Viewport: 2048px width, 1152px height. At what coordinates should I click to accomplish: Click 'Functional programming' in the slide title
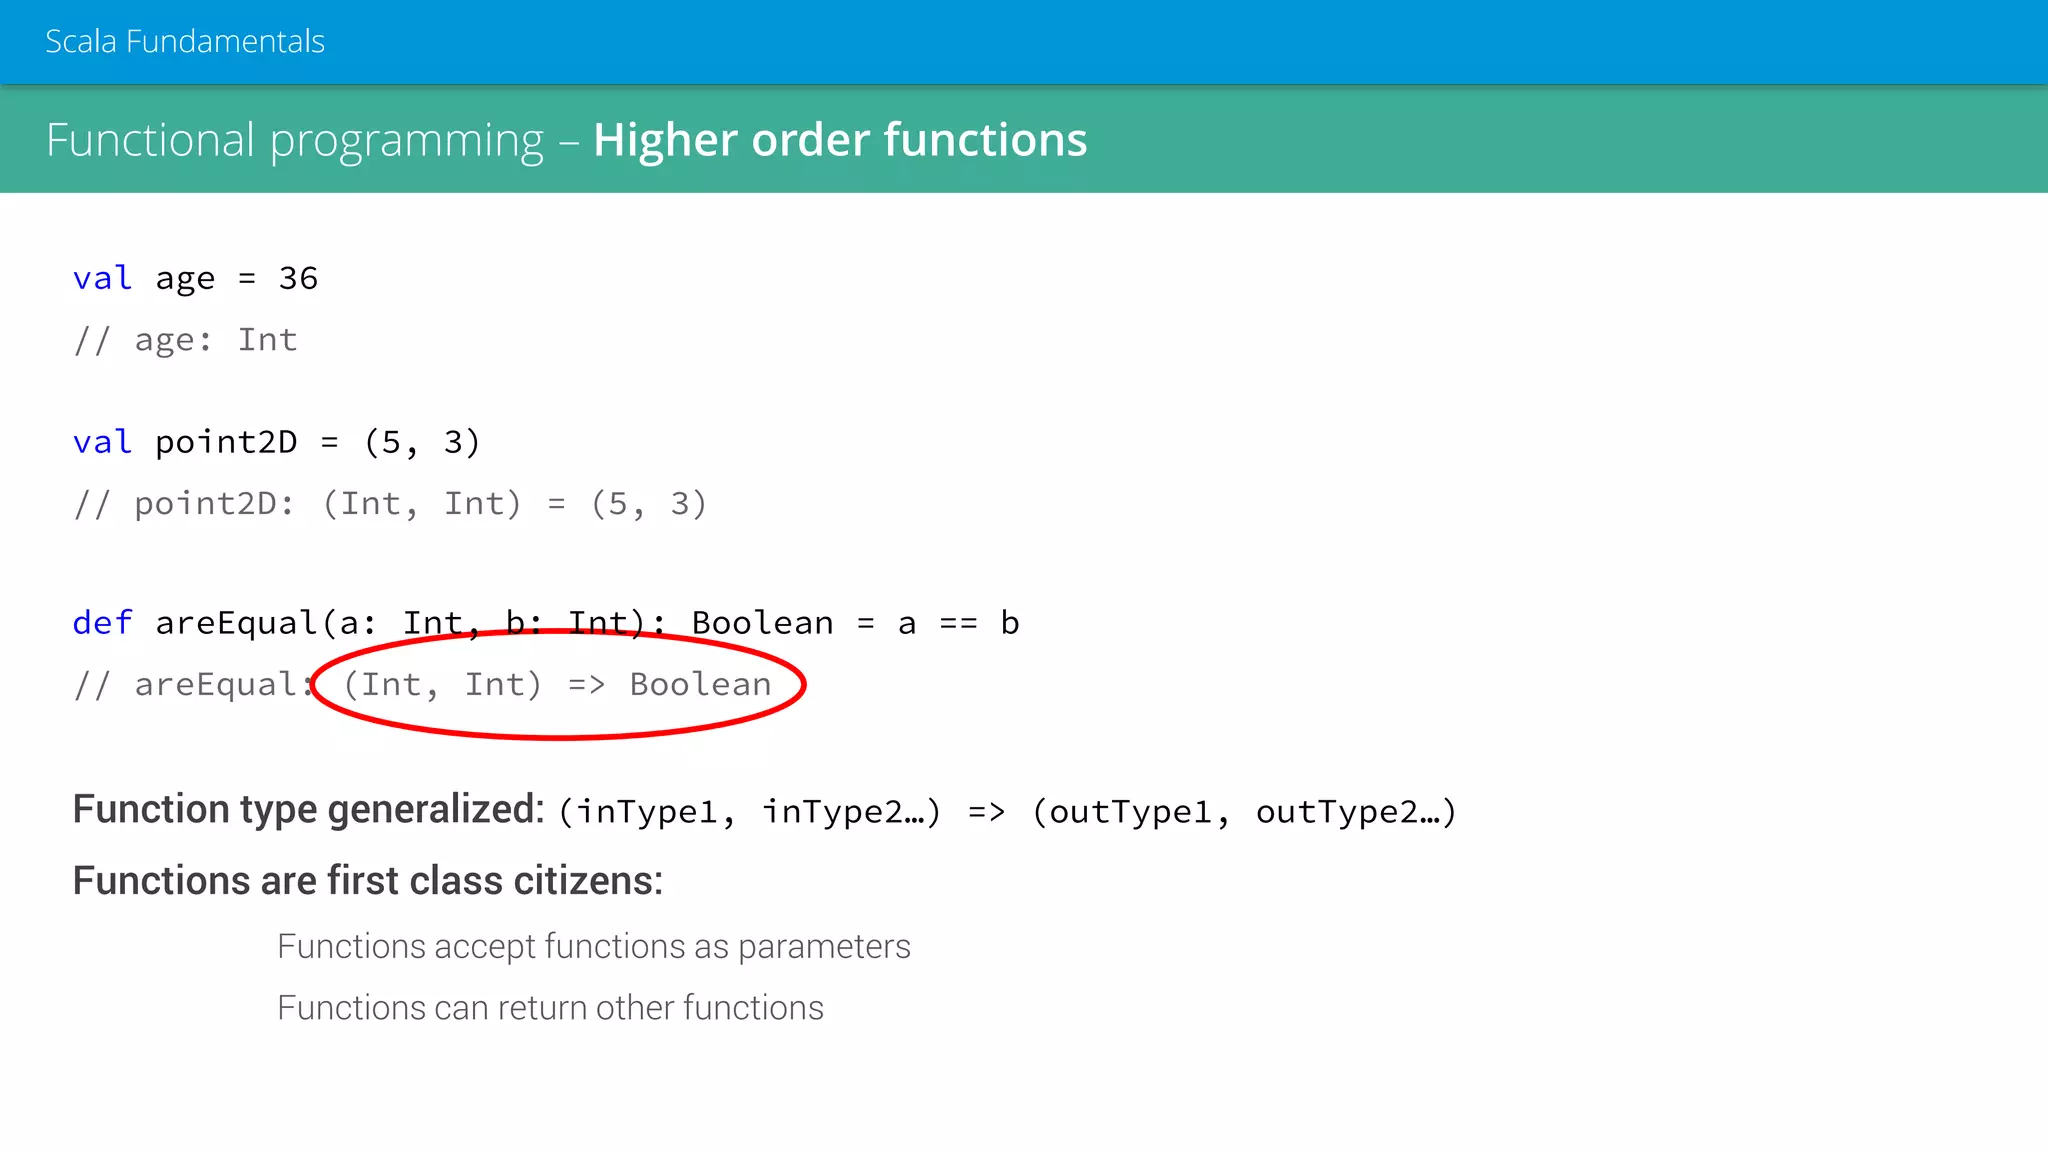295,140
